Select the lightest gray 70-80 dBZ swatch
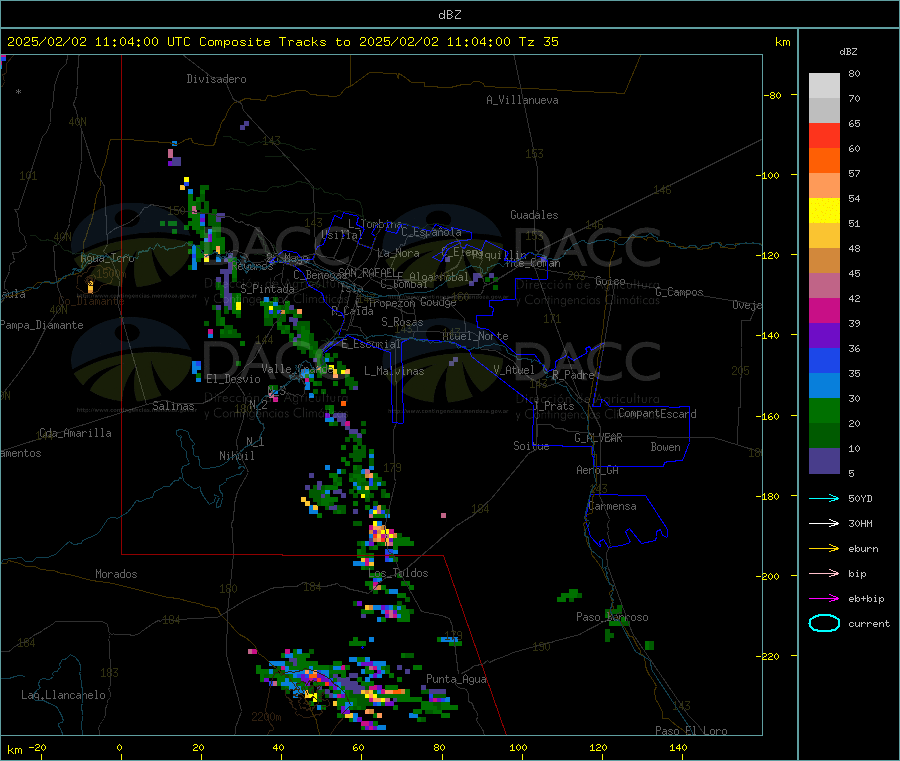 tap(824, 86)
